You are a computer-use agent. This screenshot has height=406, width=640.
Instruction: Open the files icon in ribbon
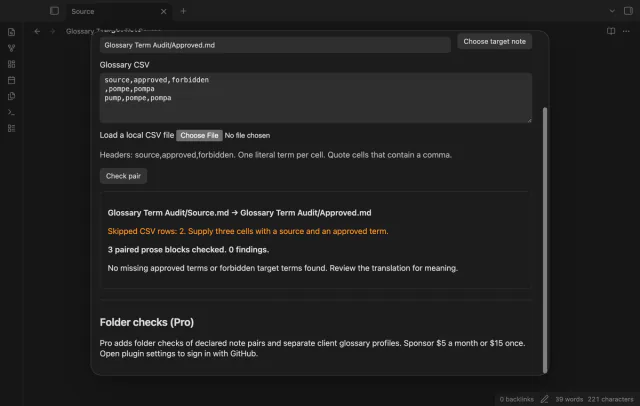[x=11, y=32]
